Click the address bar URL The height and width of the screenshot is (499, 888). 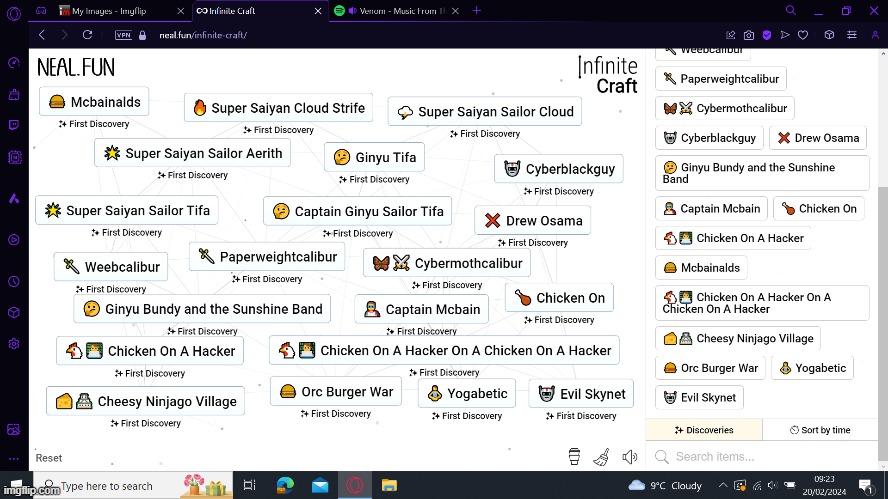[203, 35]
